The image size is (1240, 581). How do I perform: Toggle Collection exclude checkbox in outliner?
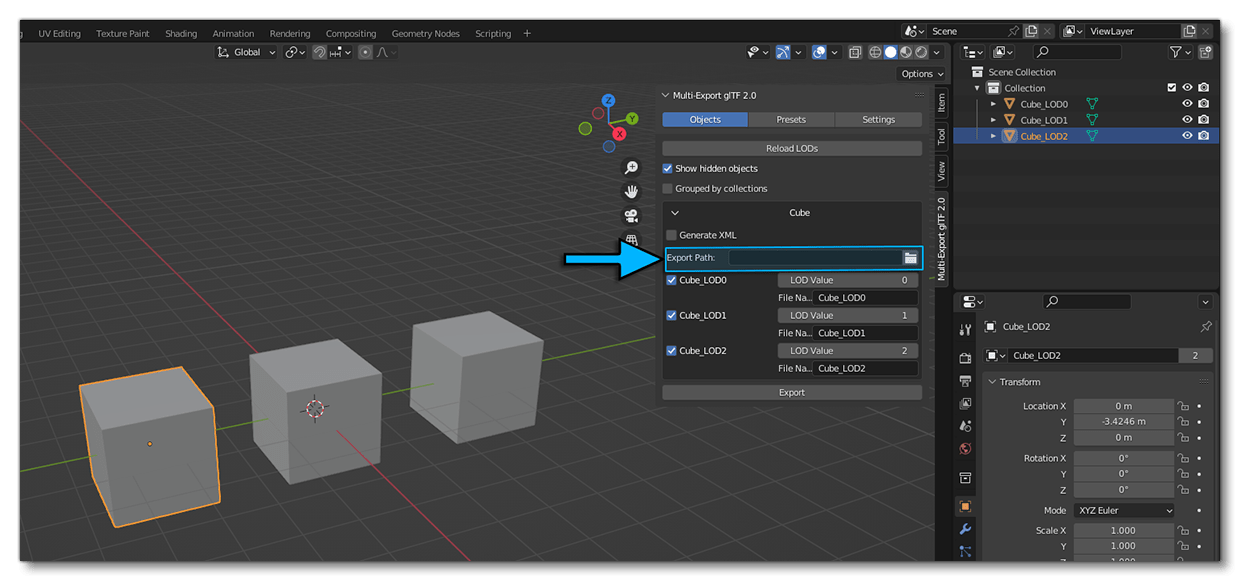(x=1172, y=88)
